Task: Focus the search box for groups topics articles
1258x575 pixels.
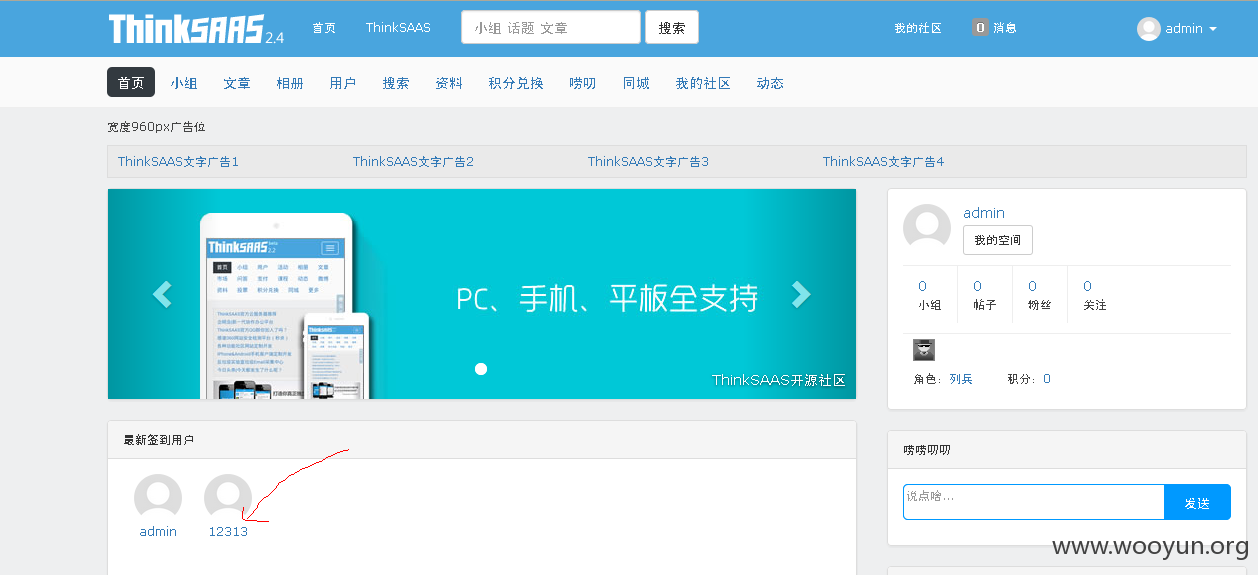Action: click(551, 27)
